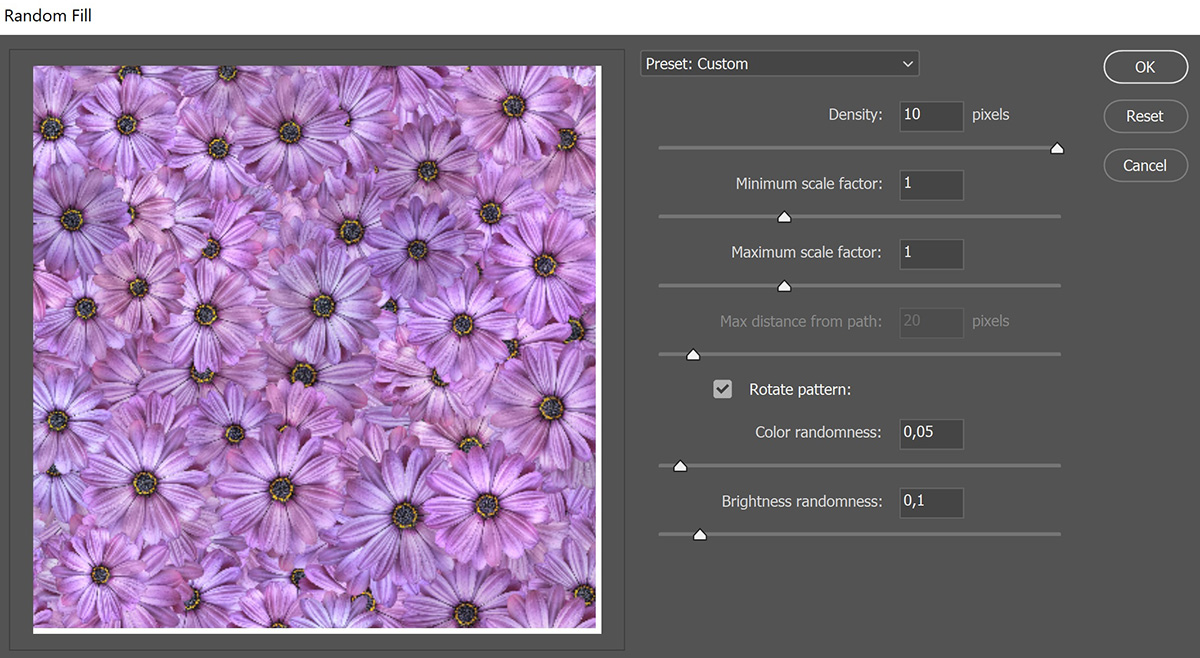Click the Density slider handle
1200x658 pixels.
[1057, 147]
